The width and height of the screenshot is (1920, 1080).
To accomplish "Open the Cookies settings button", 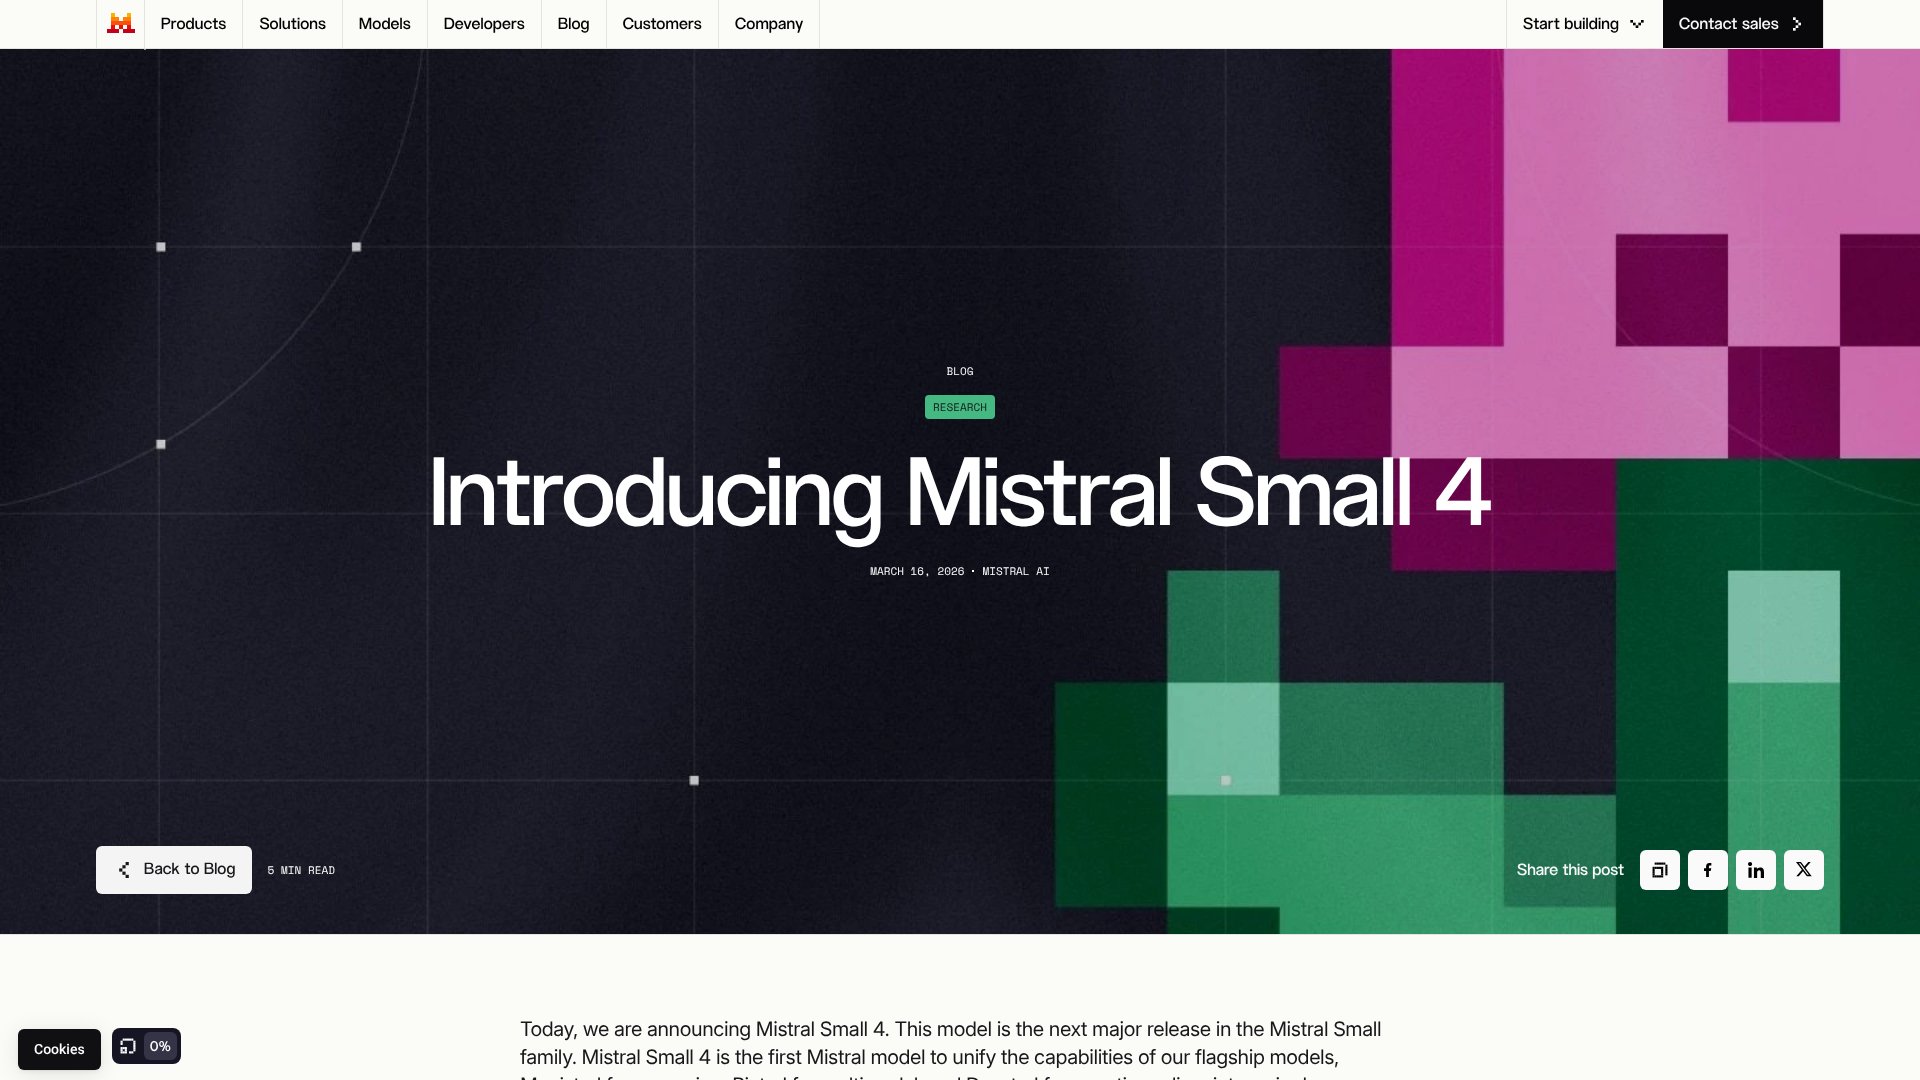I will point(59,1049).
